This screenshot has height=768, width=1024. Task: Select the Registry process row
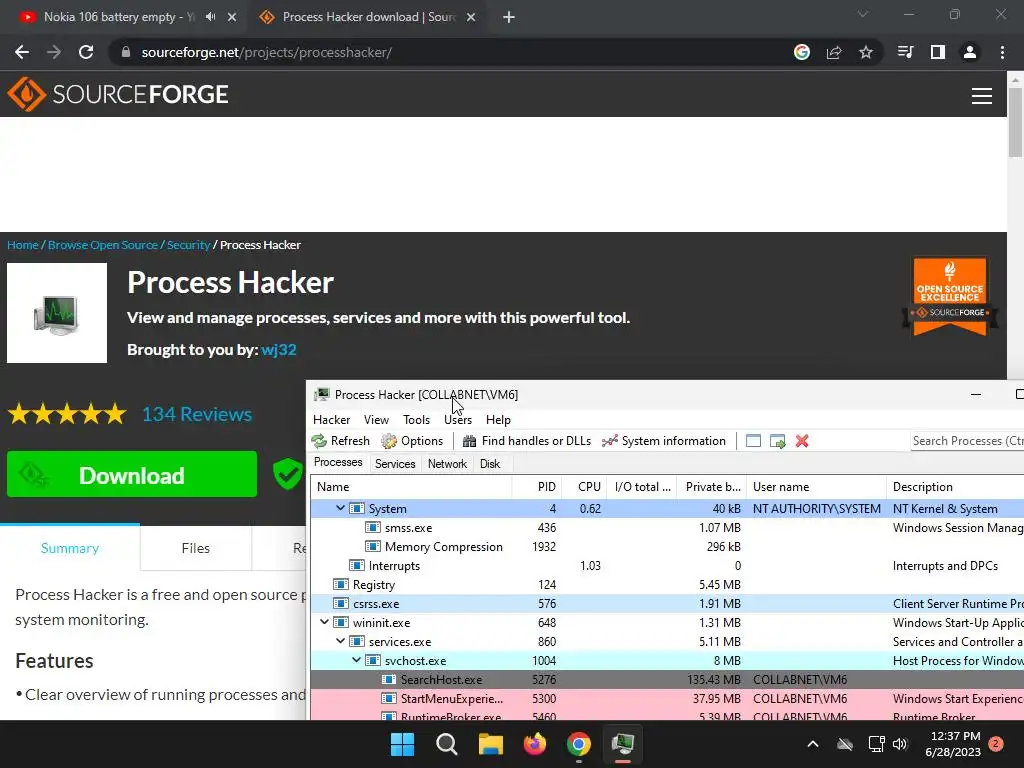[x=667, y=584]
